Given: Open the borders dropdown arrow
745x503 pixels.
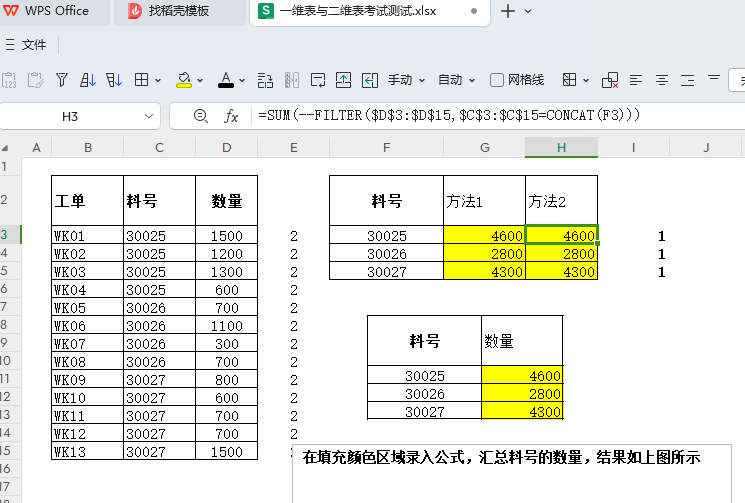Looking at the screenshot, I should [158, 80].
